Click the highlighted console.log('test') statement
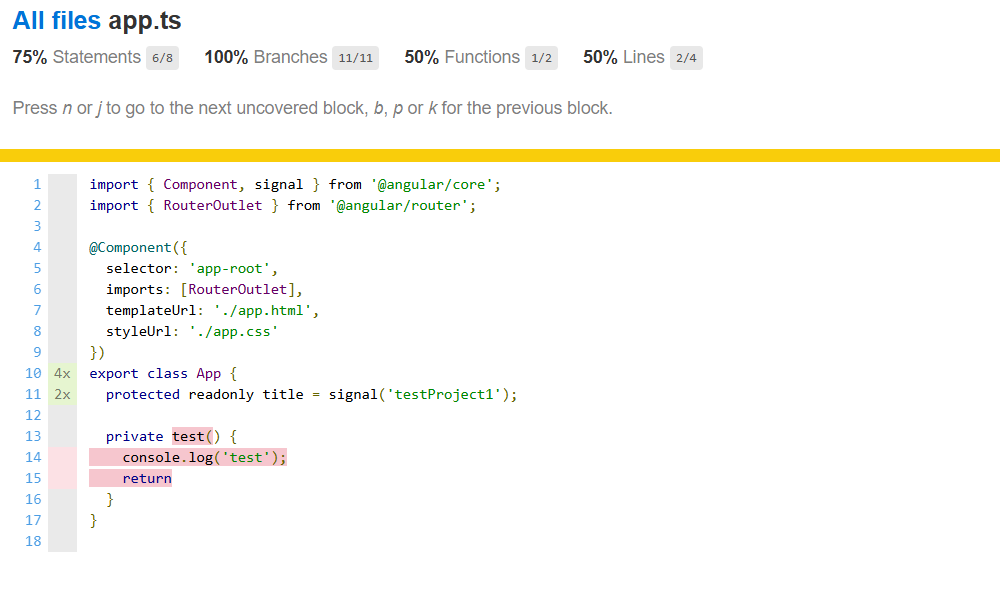 (204, 457)
